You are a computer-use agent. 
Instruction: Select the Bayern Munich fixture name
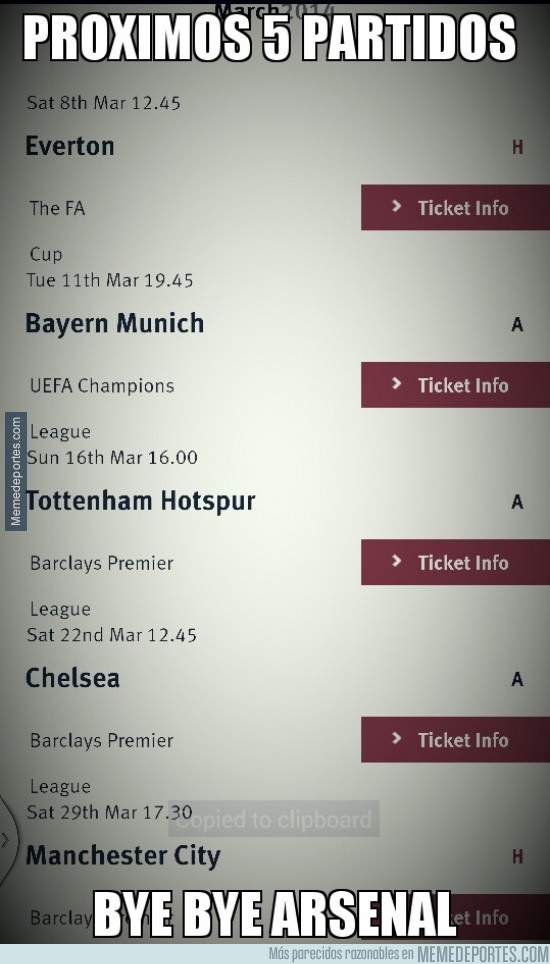click(115, 324)
